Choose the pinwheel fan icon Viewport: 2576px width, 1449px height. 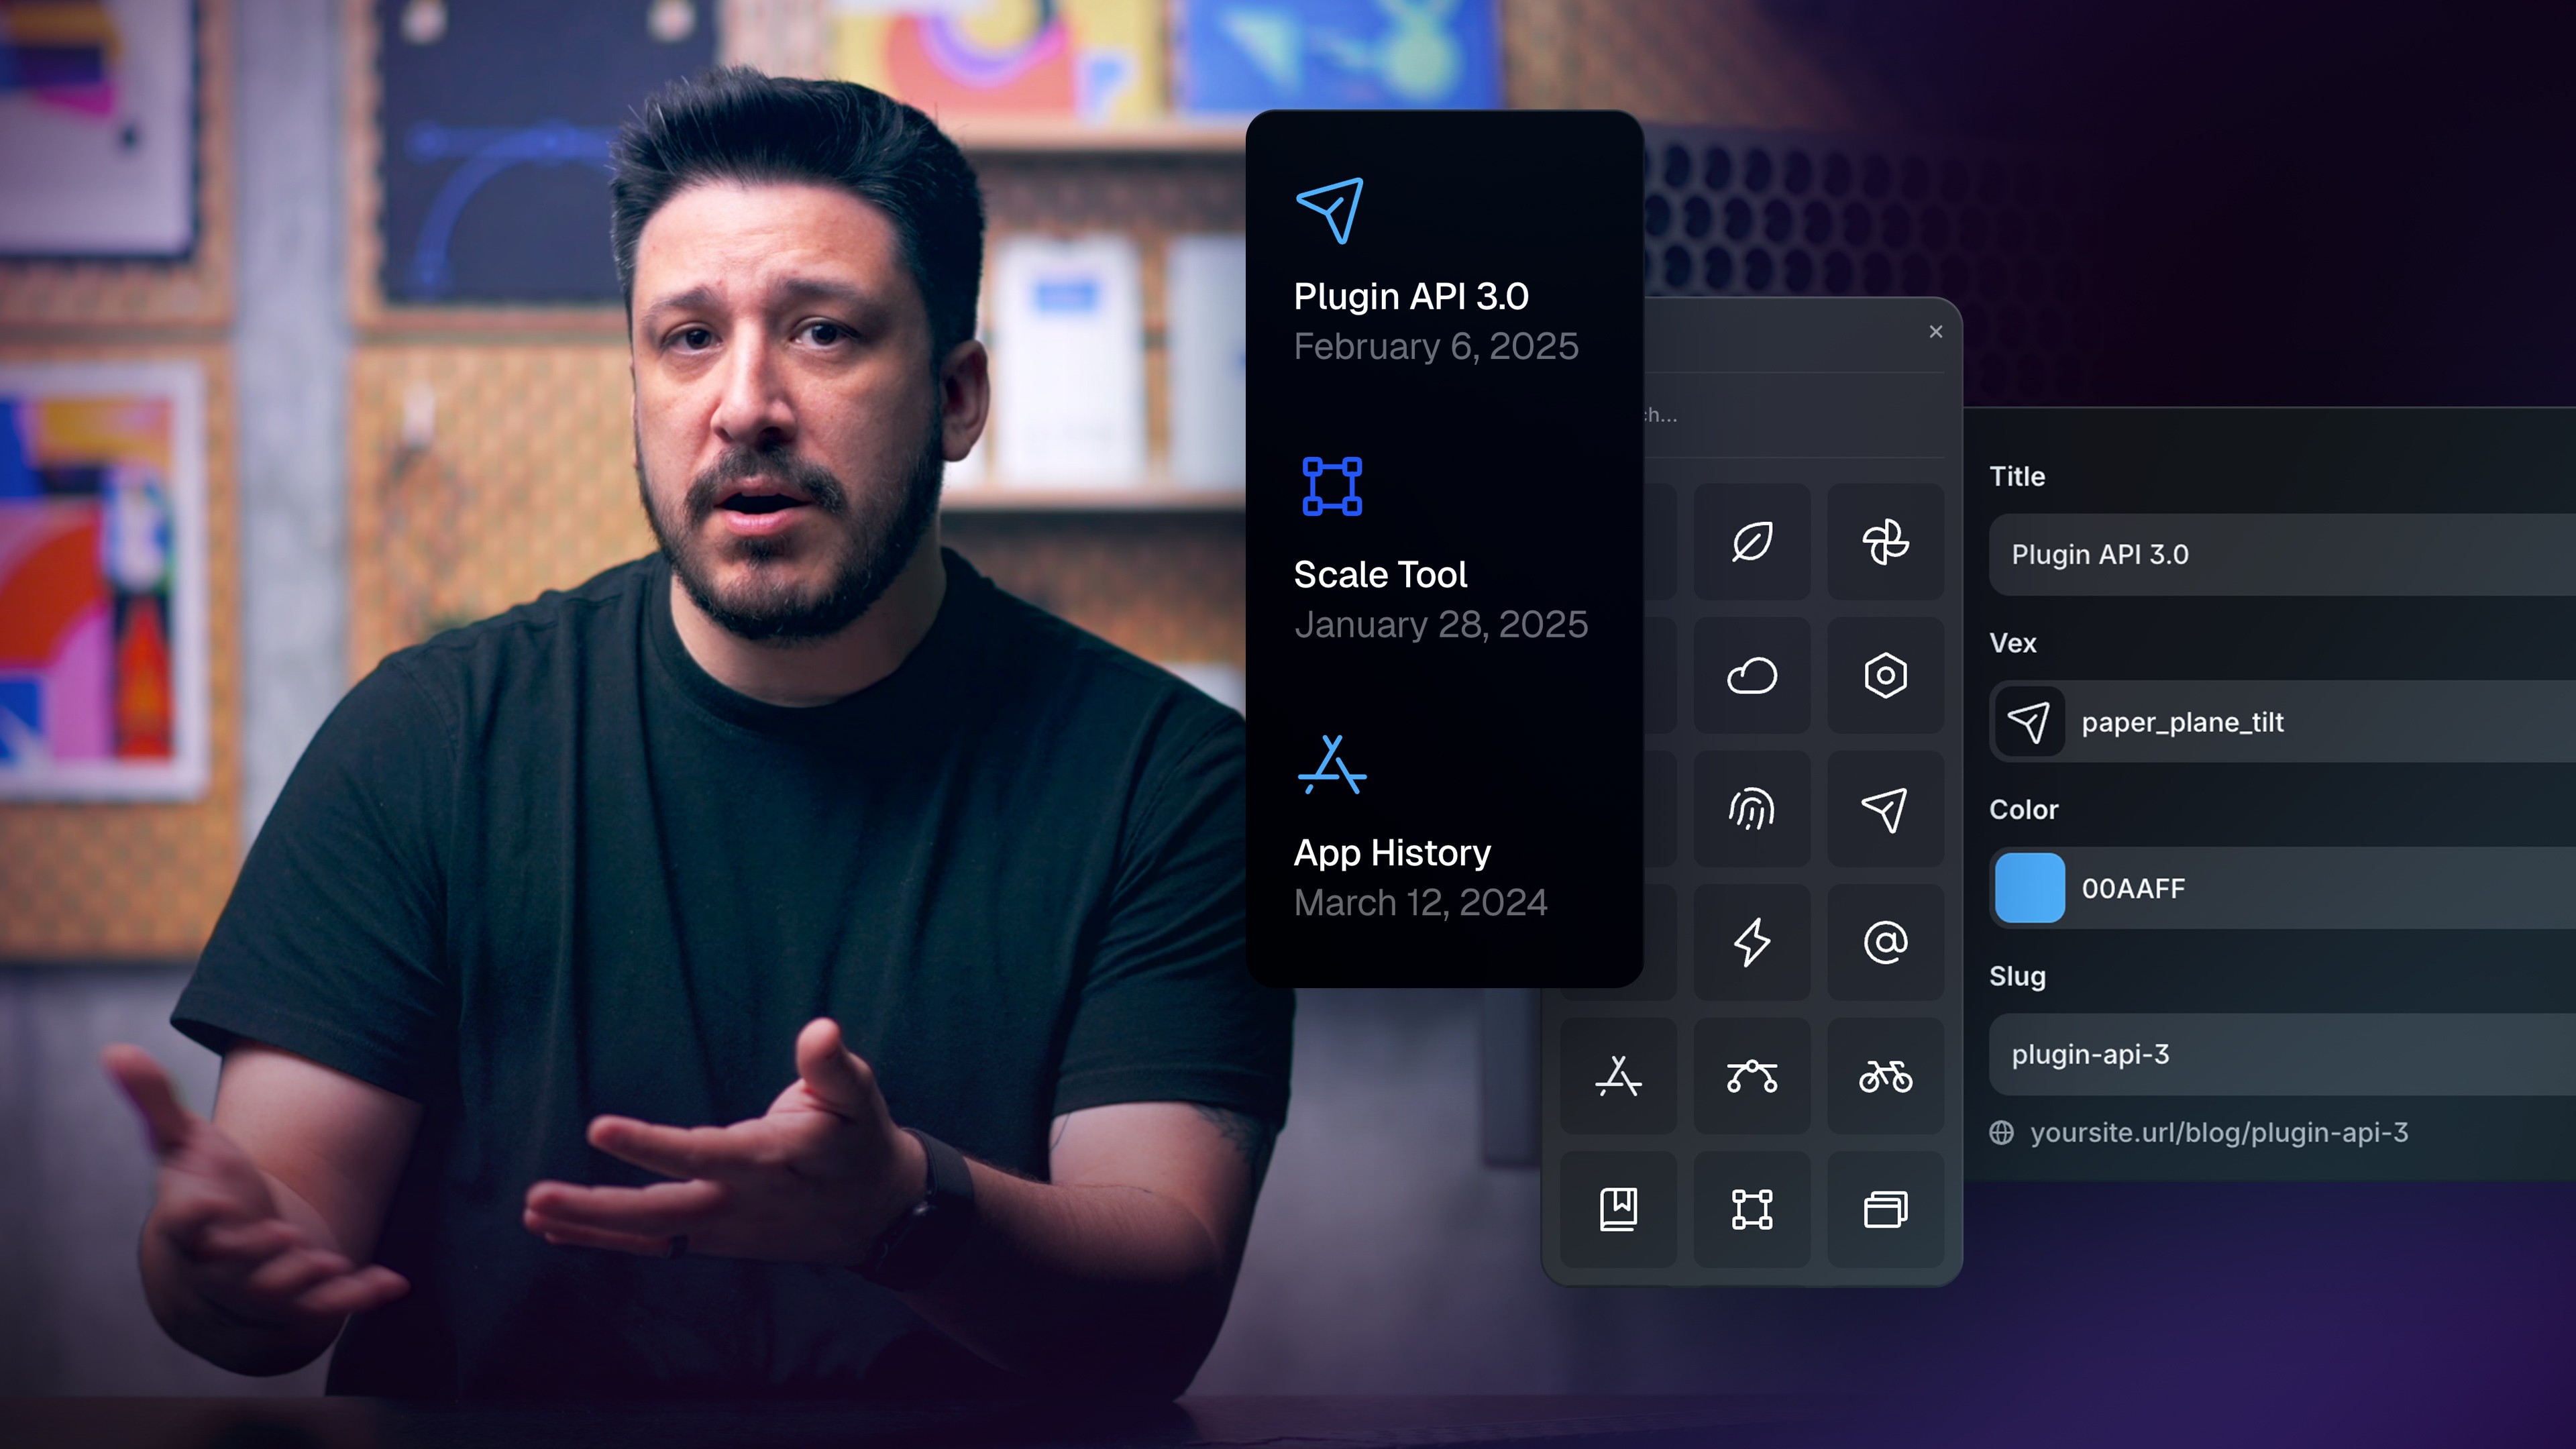(x=1885, y=542)
